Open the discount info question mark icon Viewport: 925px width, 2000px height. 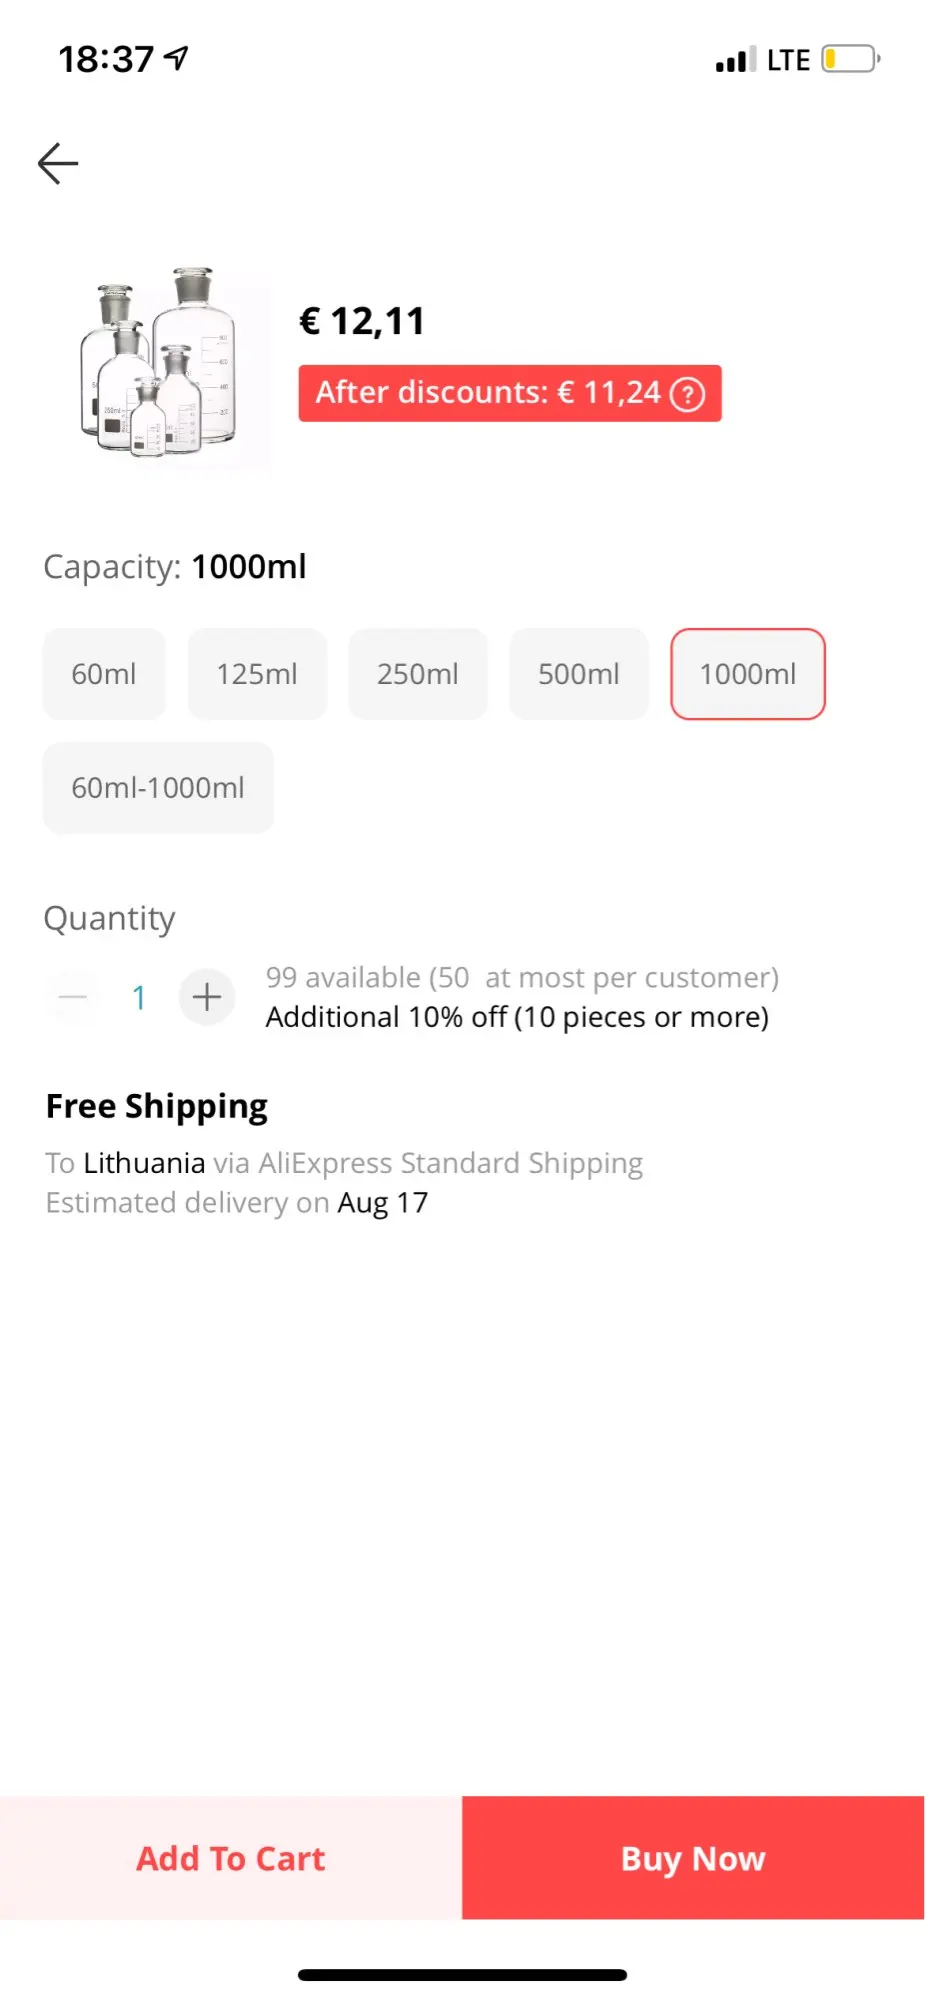coord(687,394)
